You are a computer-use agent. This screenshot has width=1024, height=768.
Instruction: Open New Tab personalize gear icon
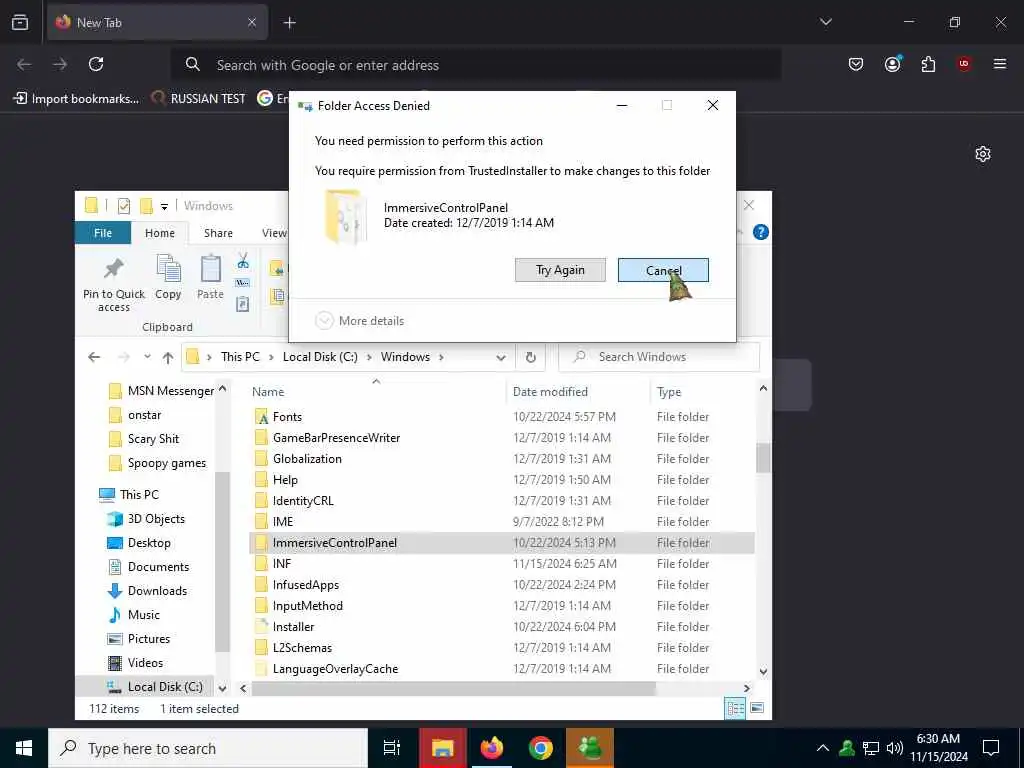pos(982,154)
